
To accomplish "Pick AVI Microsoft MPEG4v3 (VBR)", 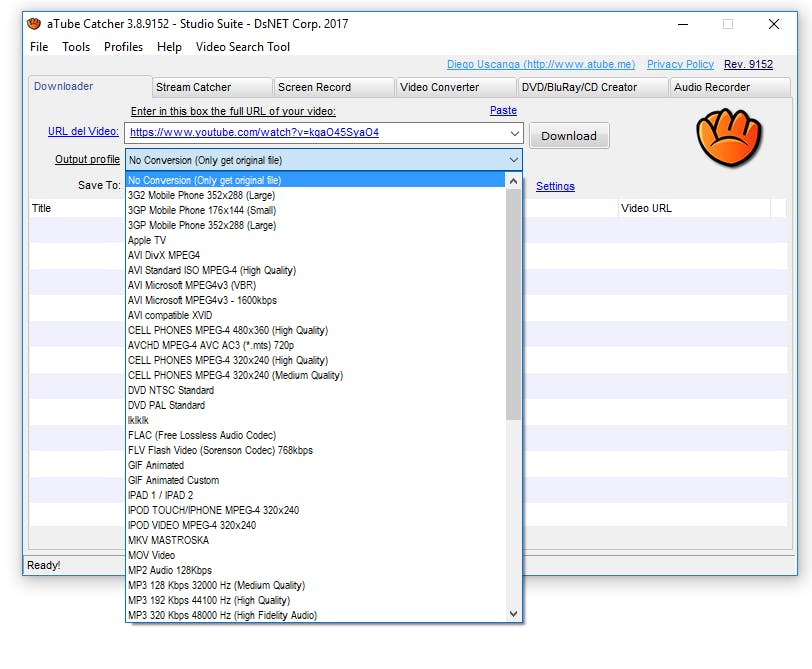I will point(315,285).
